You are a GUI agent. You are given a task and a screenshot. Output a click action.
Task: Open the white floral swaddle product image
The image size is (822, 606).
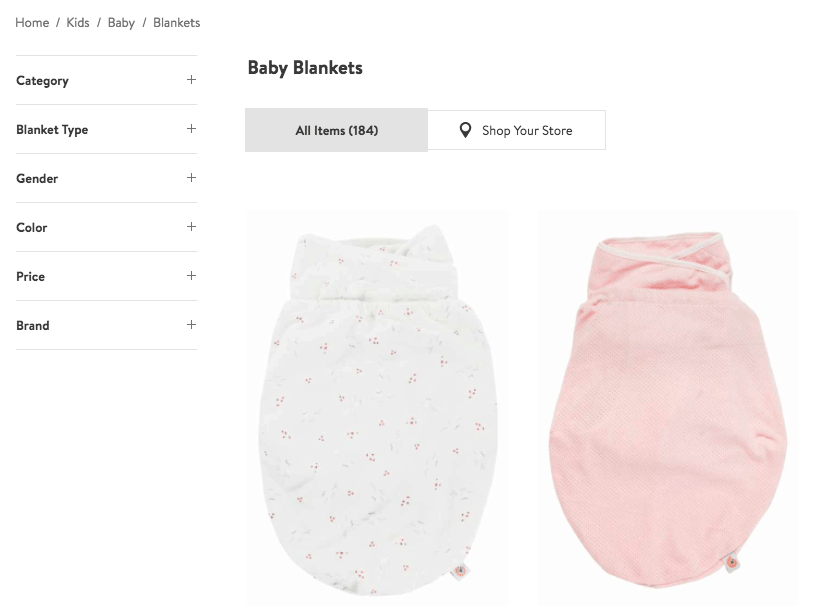tap(378, 405)
